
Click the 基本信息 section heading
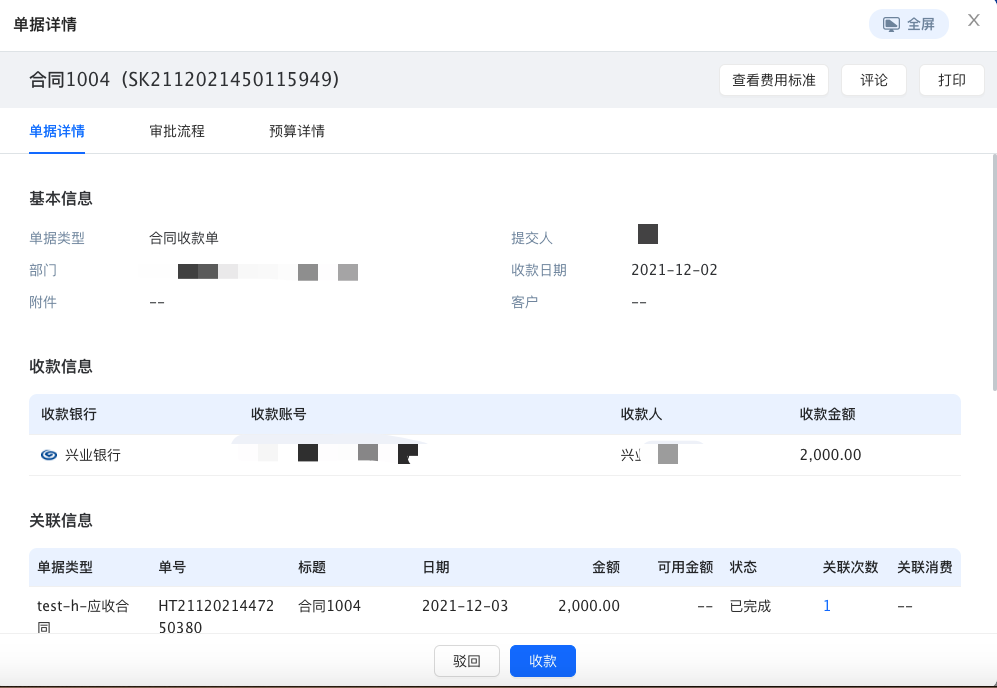61,198
